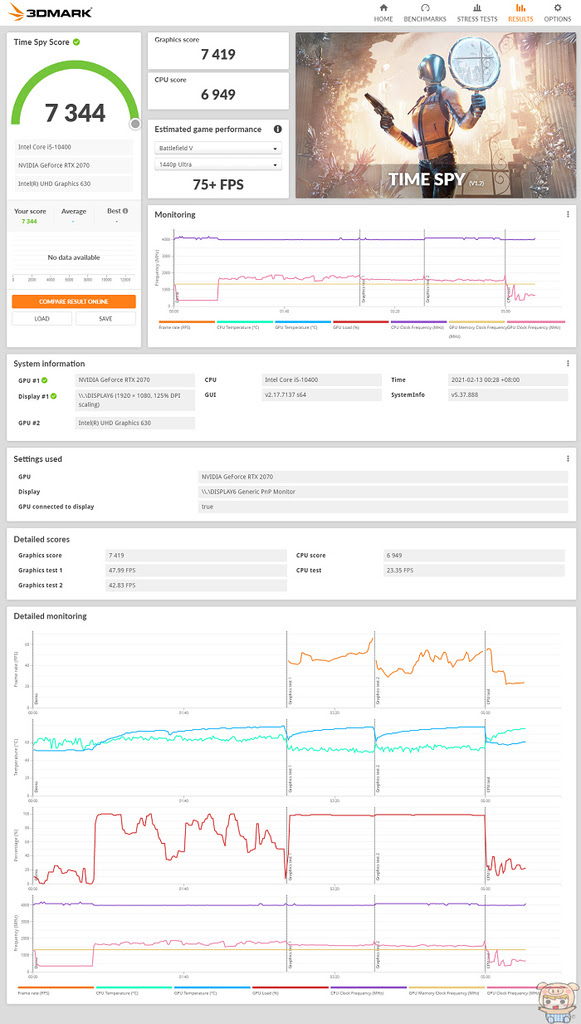The height and width of the screenshot is (1024, 581).
Task: Click the Intel Core i5-10400 entry under score
Action: click(x=74, y=147)
